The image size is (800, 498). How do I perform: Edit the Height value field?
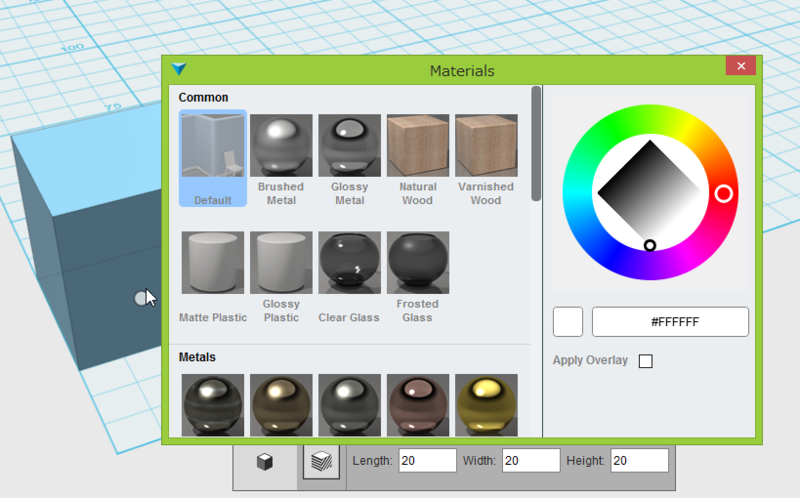click(x=639, y=461)
